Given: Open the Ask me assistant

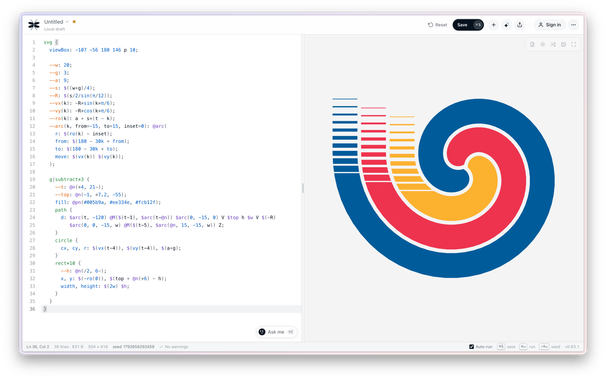Looking at the screenshot, I should pyautogui.click(x=276, y=332).
